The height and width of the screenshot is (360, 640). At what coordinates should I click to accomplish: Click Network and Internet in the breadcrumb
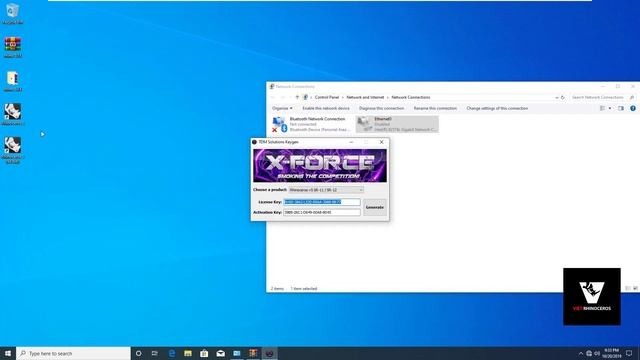[365, 98]
